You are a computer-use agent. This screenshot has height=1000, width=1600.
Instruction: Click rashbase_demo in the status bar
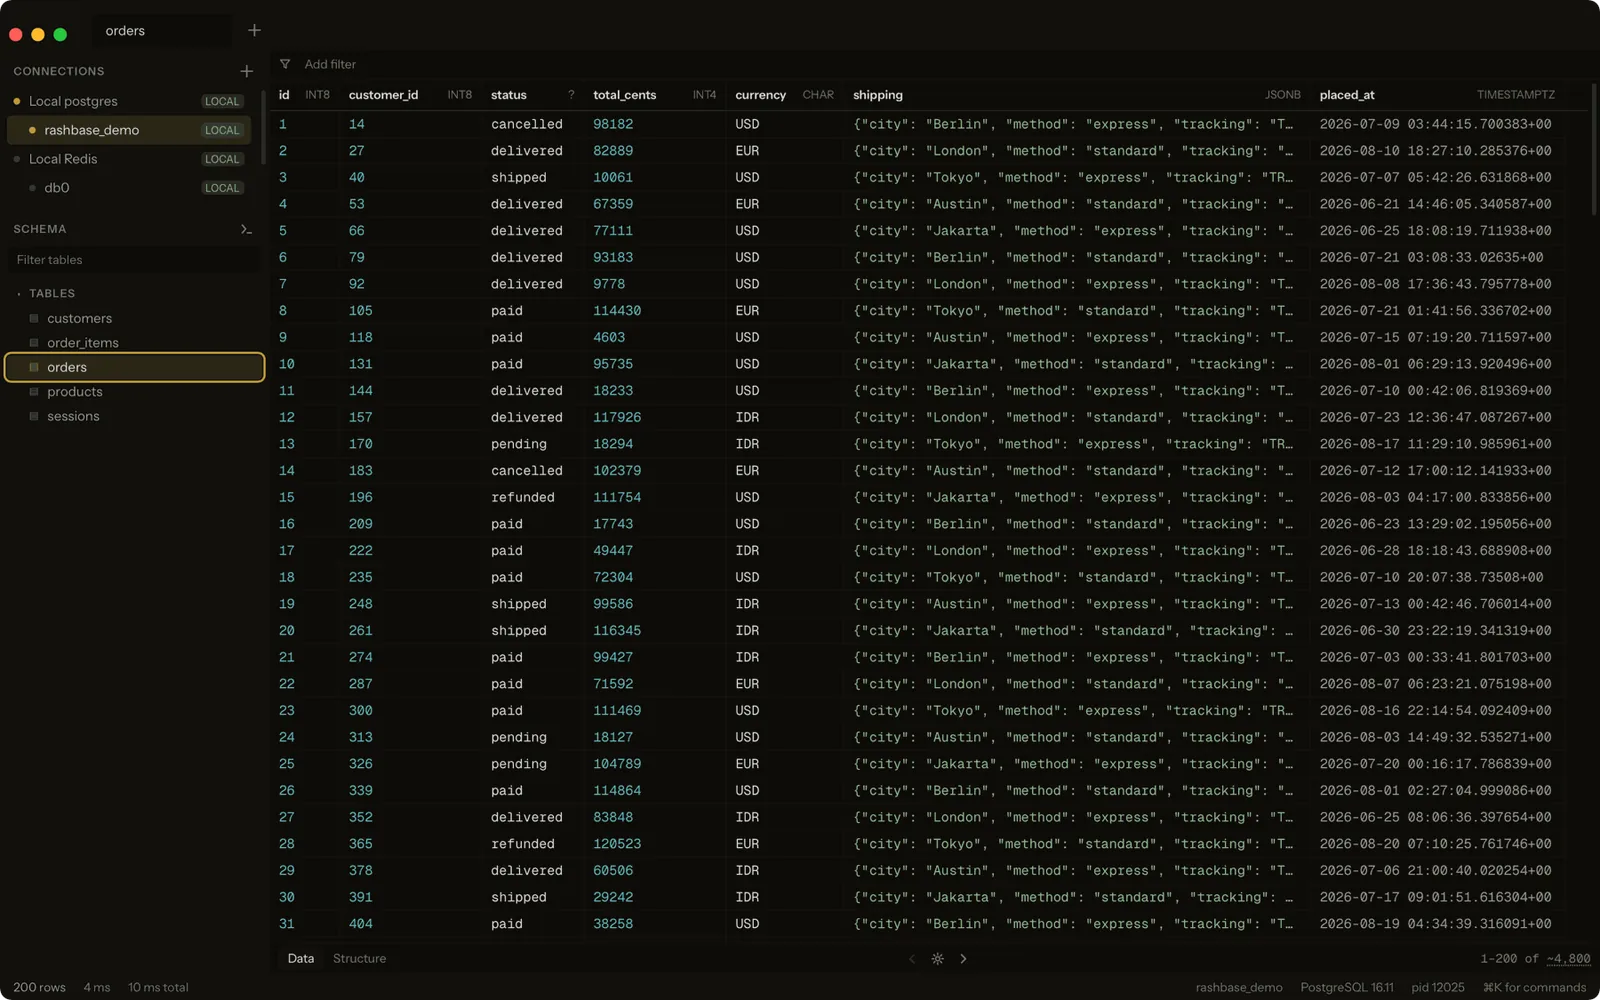(x=1239, y=988)
